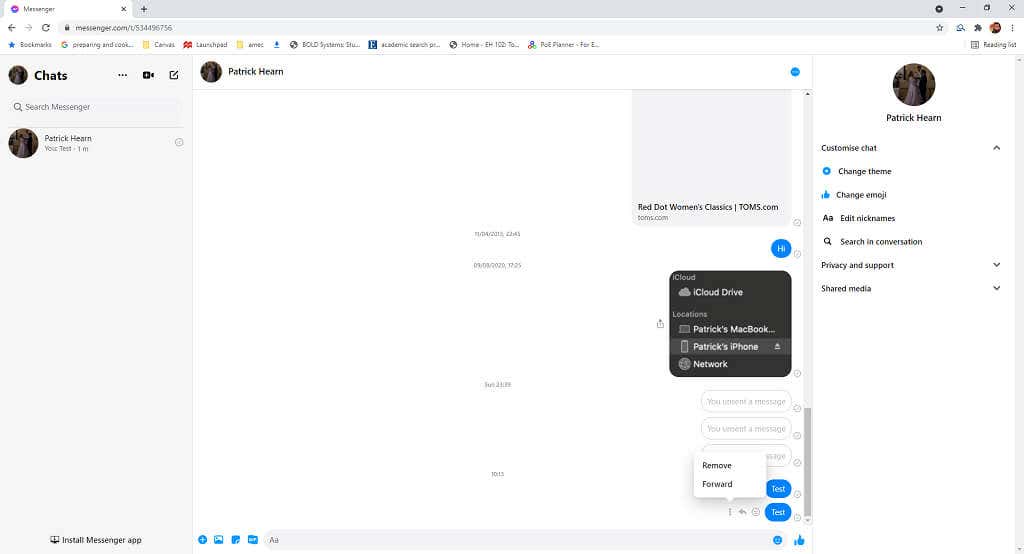This screenshot has width=1024, height=554.
Task: Select Remove from message menu
Action: [717, 466]
